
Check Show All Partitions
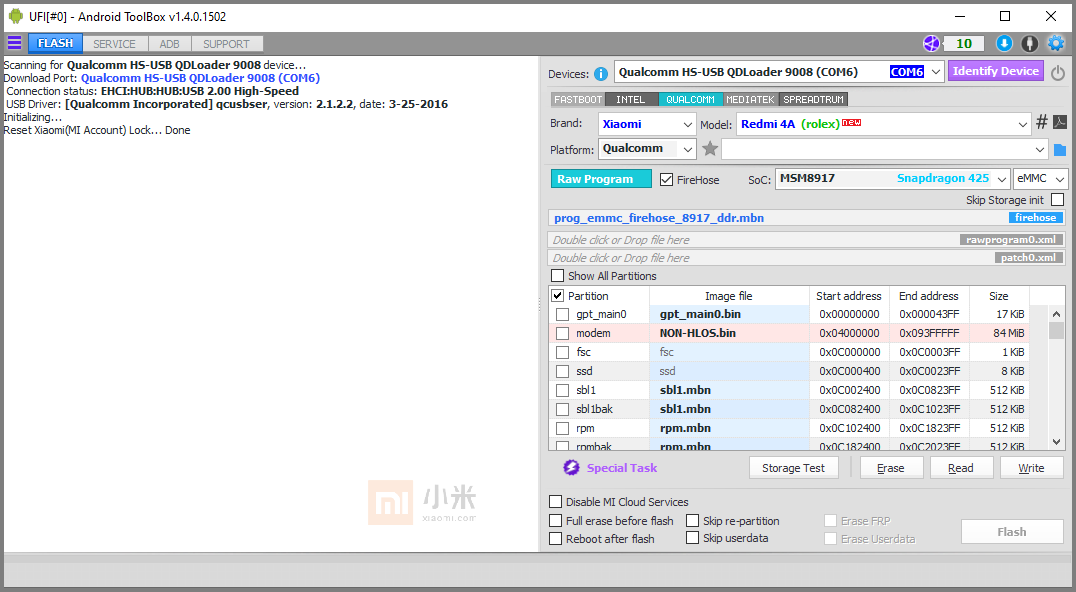(557, 275)
